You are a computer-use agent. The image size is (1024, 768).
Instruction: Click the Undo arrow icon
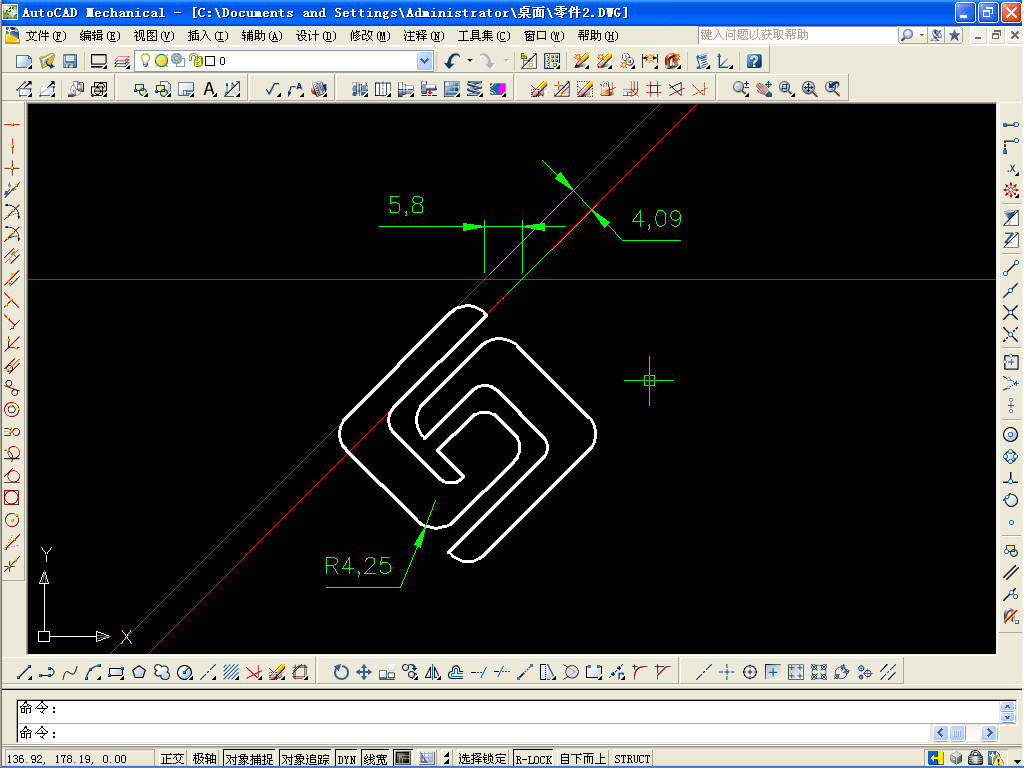coord(453,61)
